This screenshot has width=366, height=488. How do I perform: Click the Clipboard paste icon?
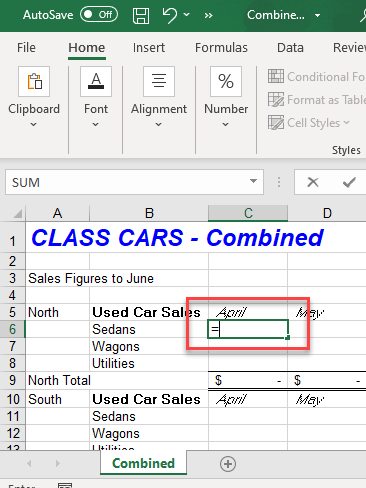[x=34, y=81]
